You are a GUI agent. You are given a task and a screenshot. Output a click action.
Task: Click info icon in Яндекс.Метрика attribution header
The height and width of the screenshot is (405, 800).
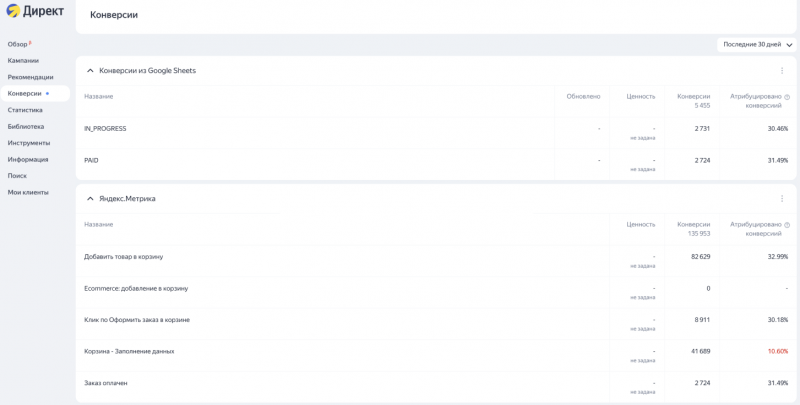click(x=787, y=225)
